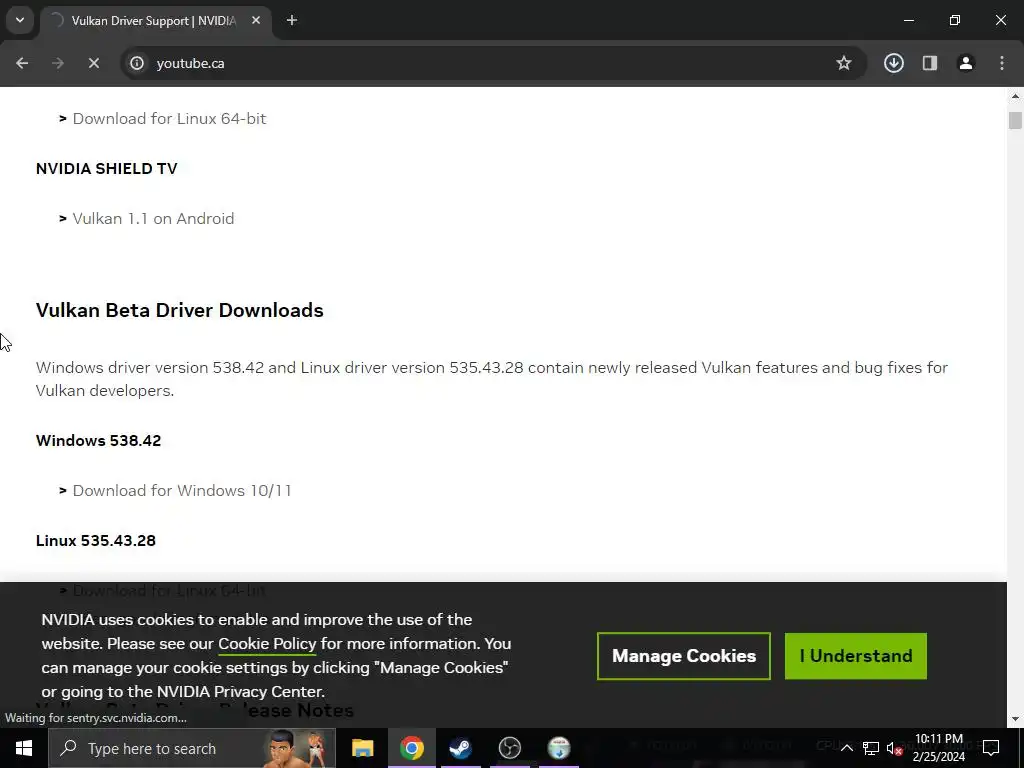Open Download for Windows 10/11 link
The height and width of the screenshot is (768, 1024).
pos(182,491)
